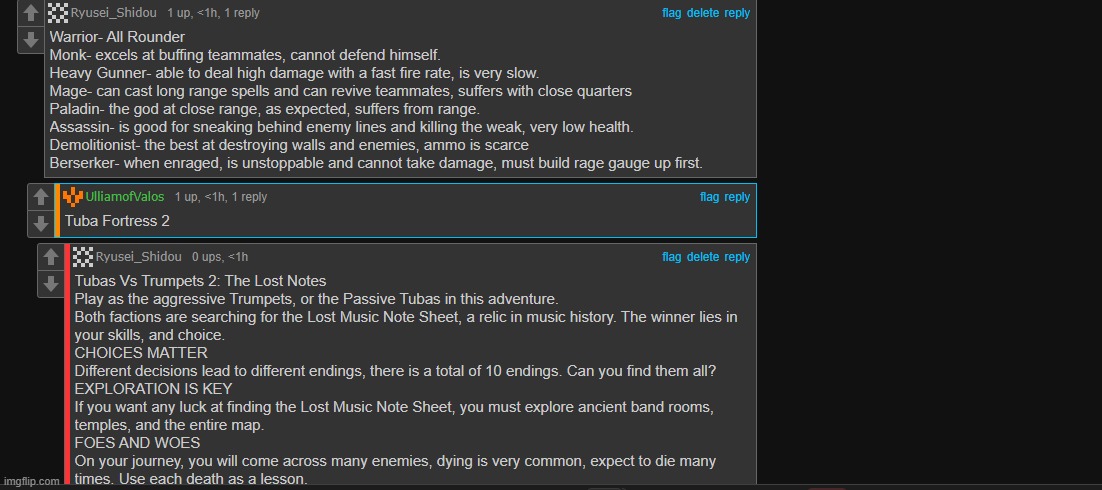Open Ryusei_Shidou profile on the bottom comment
This screenshot has width=1102, height=490.
pos(138,257)
